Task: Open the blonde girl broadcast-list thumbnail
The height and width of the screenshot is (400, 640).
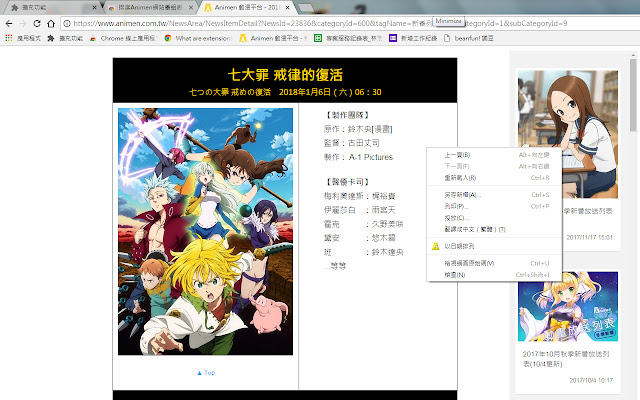Action: tap(568, 306)
